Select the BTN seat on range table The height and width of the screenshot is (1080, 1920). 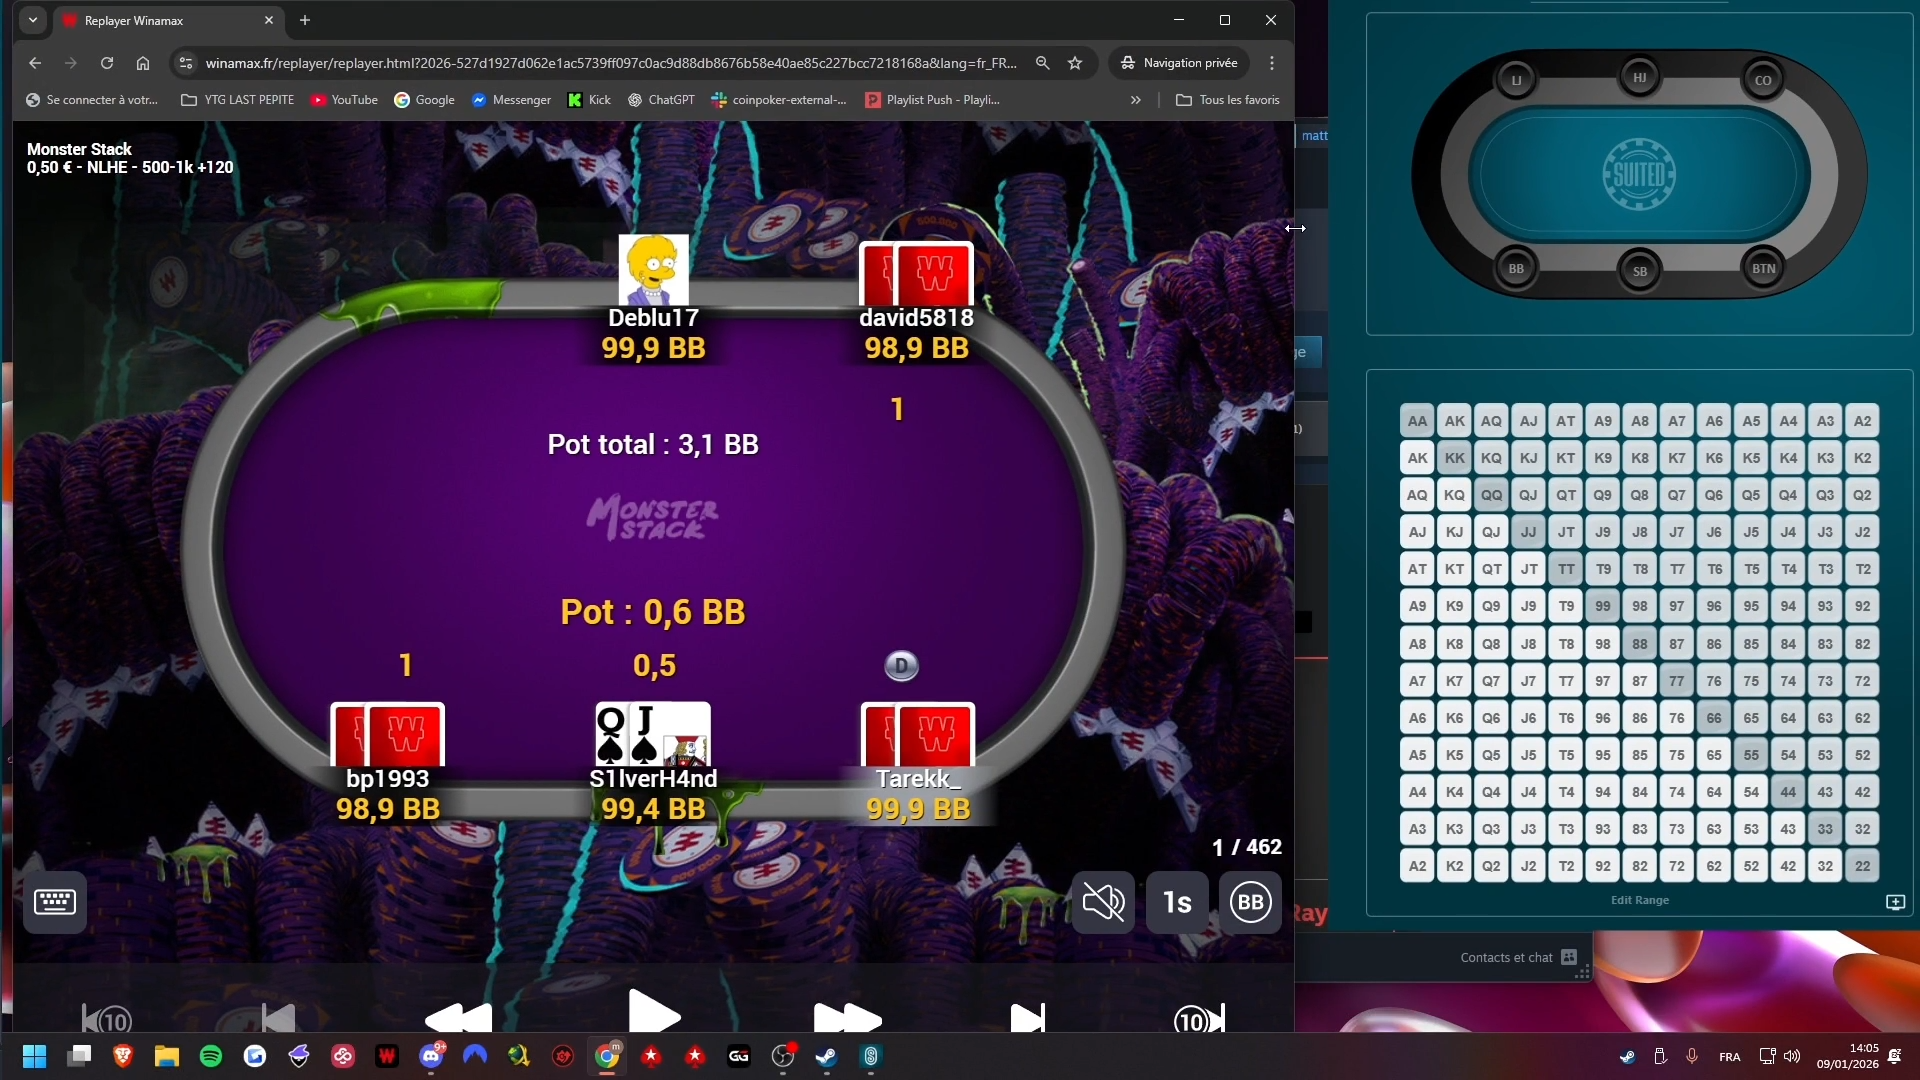pos(1763,268)
